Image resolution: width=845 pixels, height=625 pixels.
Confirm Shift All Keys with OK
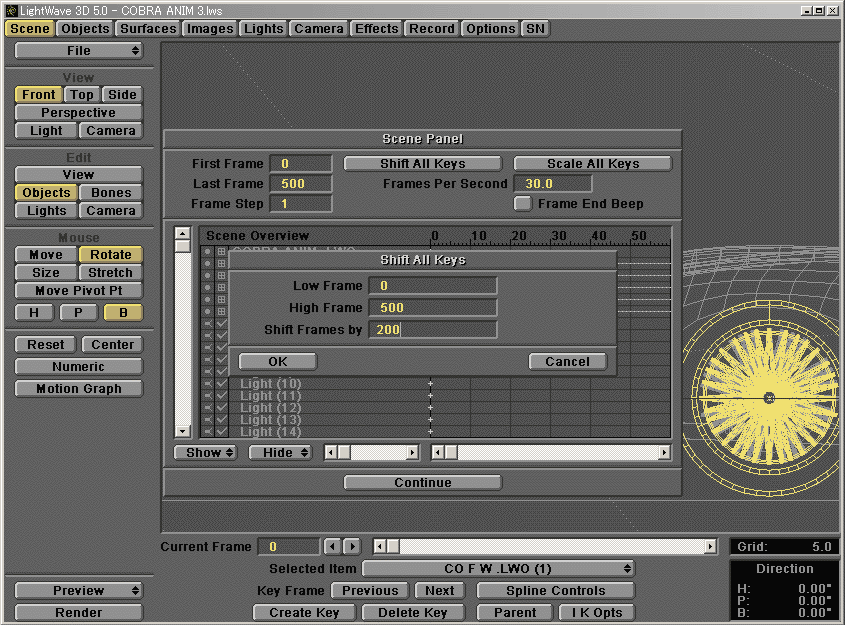click(277, 362)
